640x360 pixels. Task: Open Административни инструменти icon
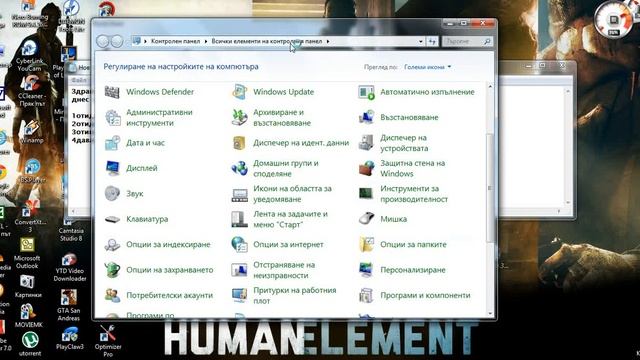tap(112, 118)
